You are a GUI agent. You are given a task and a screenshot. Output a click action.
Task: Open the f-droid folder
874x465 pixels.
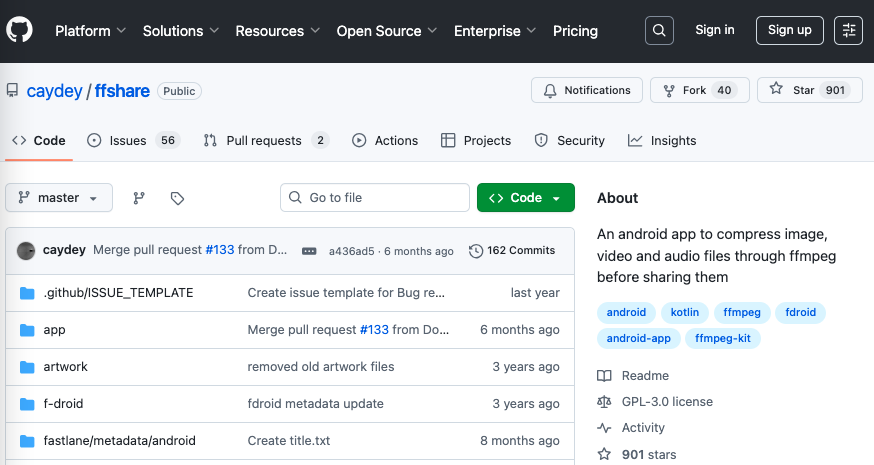coord(63,404)
